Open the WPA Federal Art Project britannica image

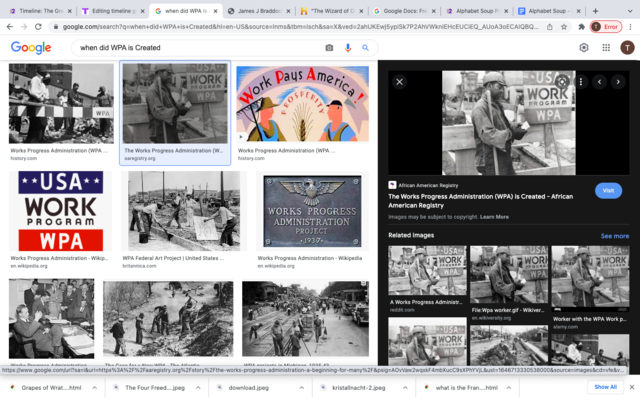[184, 211]
